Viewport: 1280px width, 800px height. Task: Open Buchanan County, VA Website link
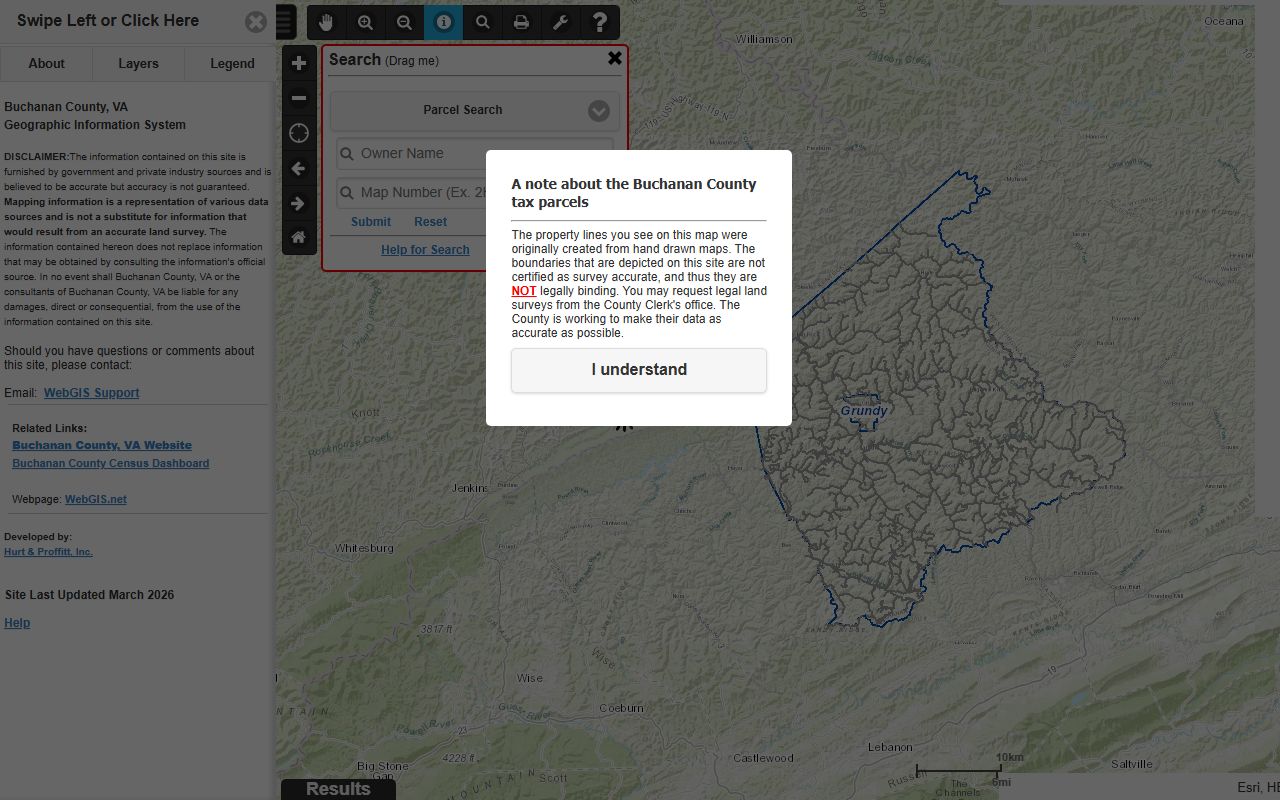tap(102, 445)
